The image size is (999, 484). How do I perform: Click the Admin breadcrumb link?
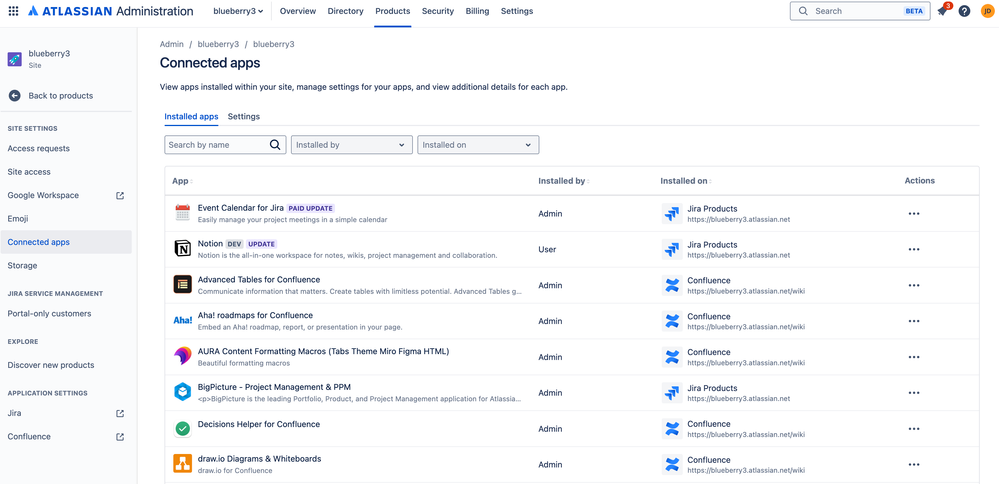coord(171,45)
